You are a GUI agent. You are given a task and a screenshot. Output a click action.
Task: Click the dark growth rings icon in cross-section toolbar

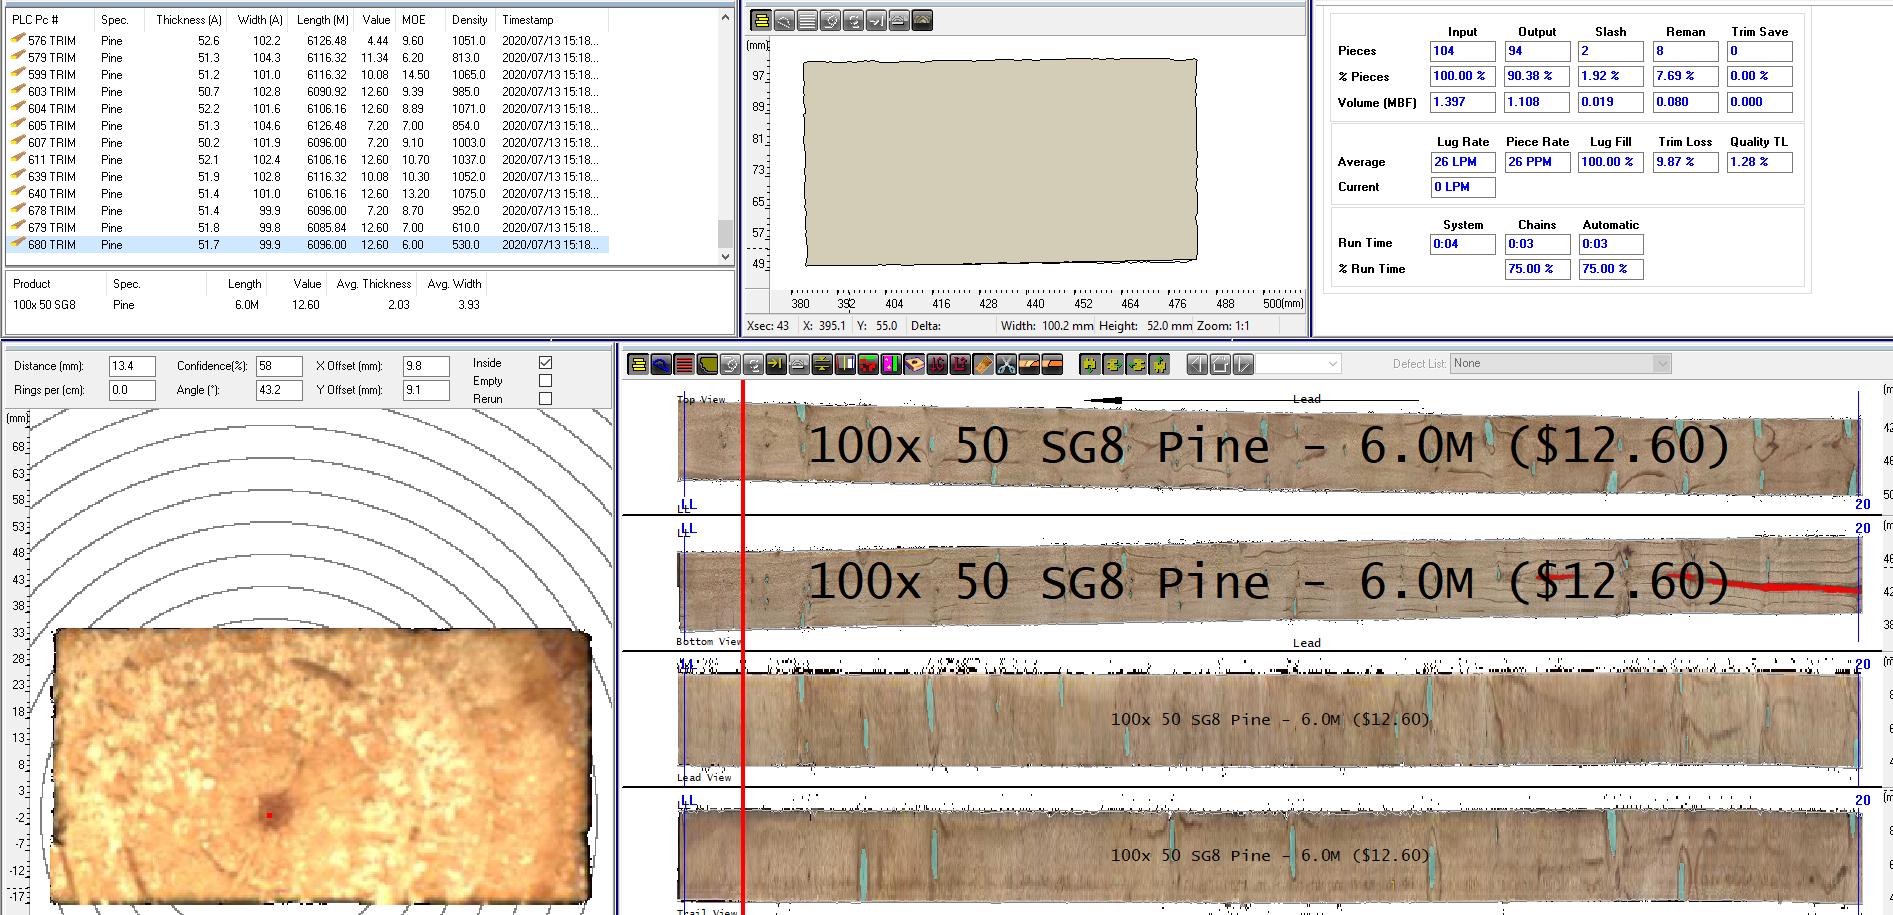pyautogui.click(x=922, y=20)
